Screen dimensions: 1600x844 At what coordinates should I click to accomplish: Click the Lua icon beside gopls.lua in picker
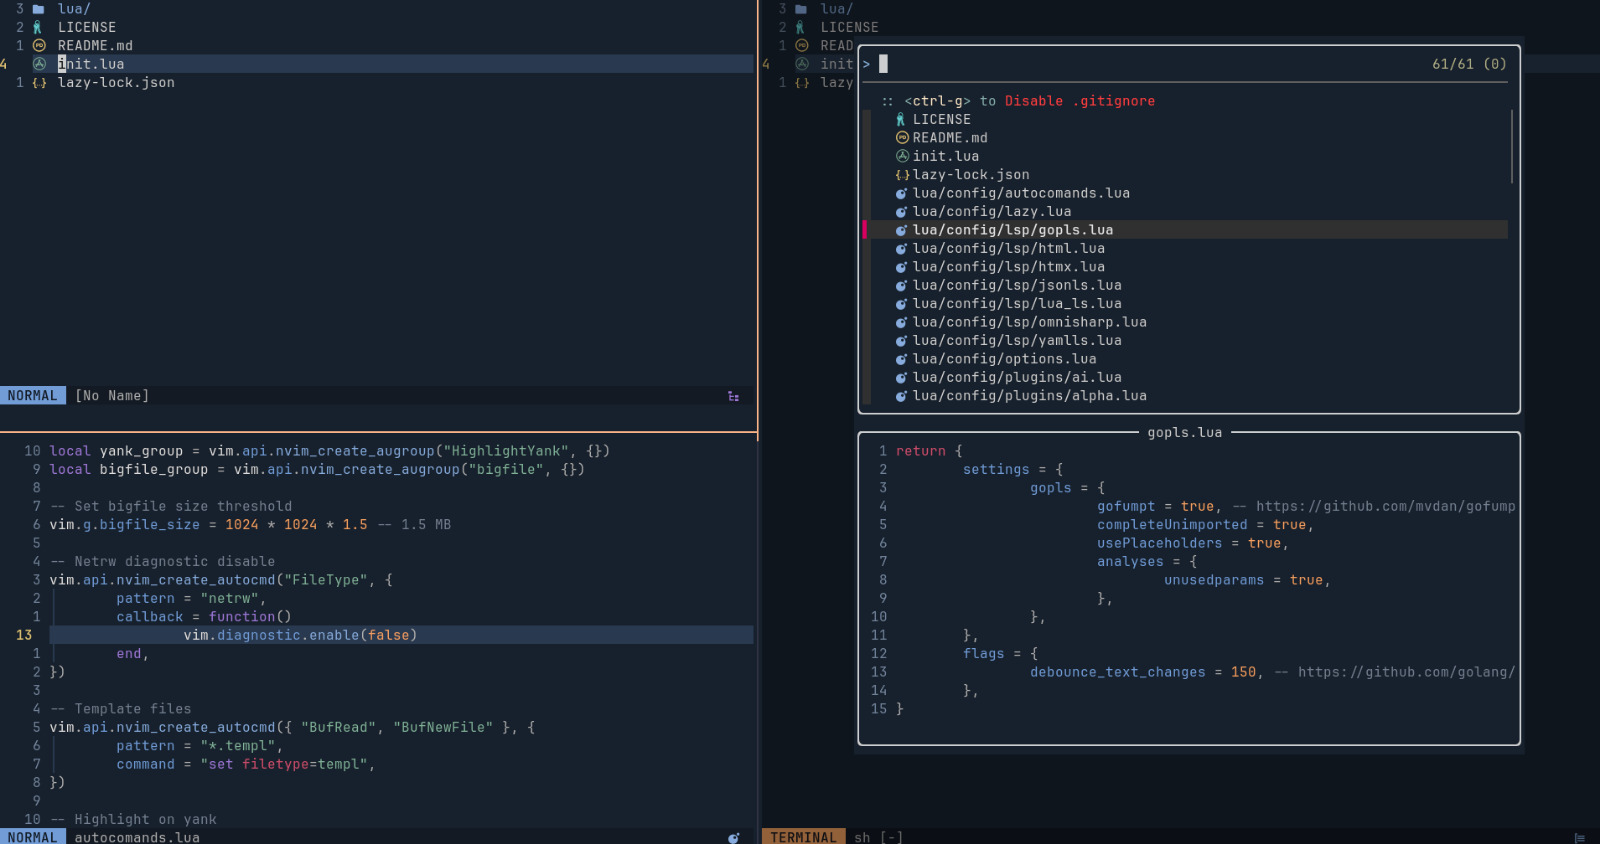901,230
